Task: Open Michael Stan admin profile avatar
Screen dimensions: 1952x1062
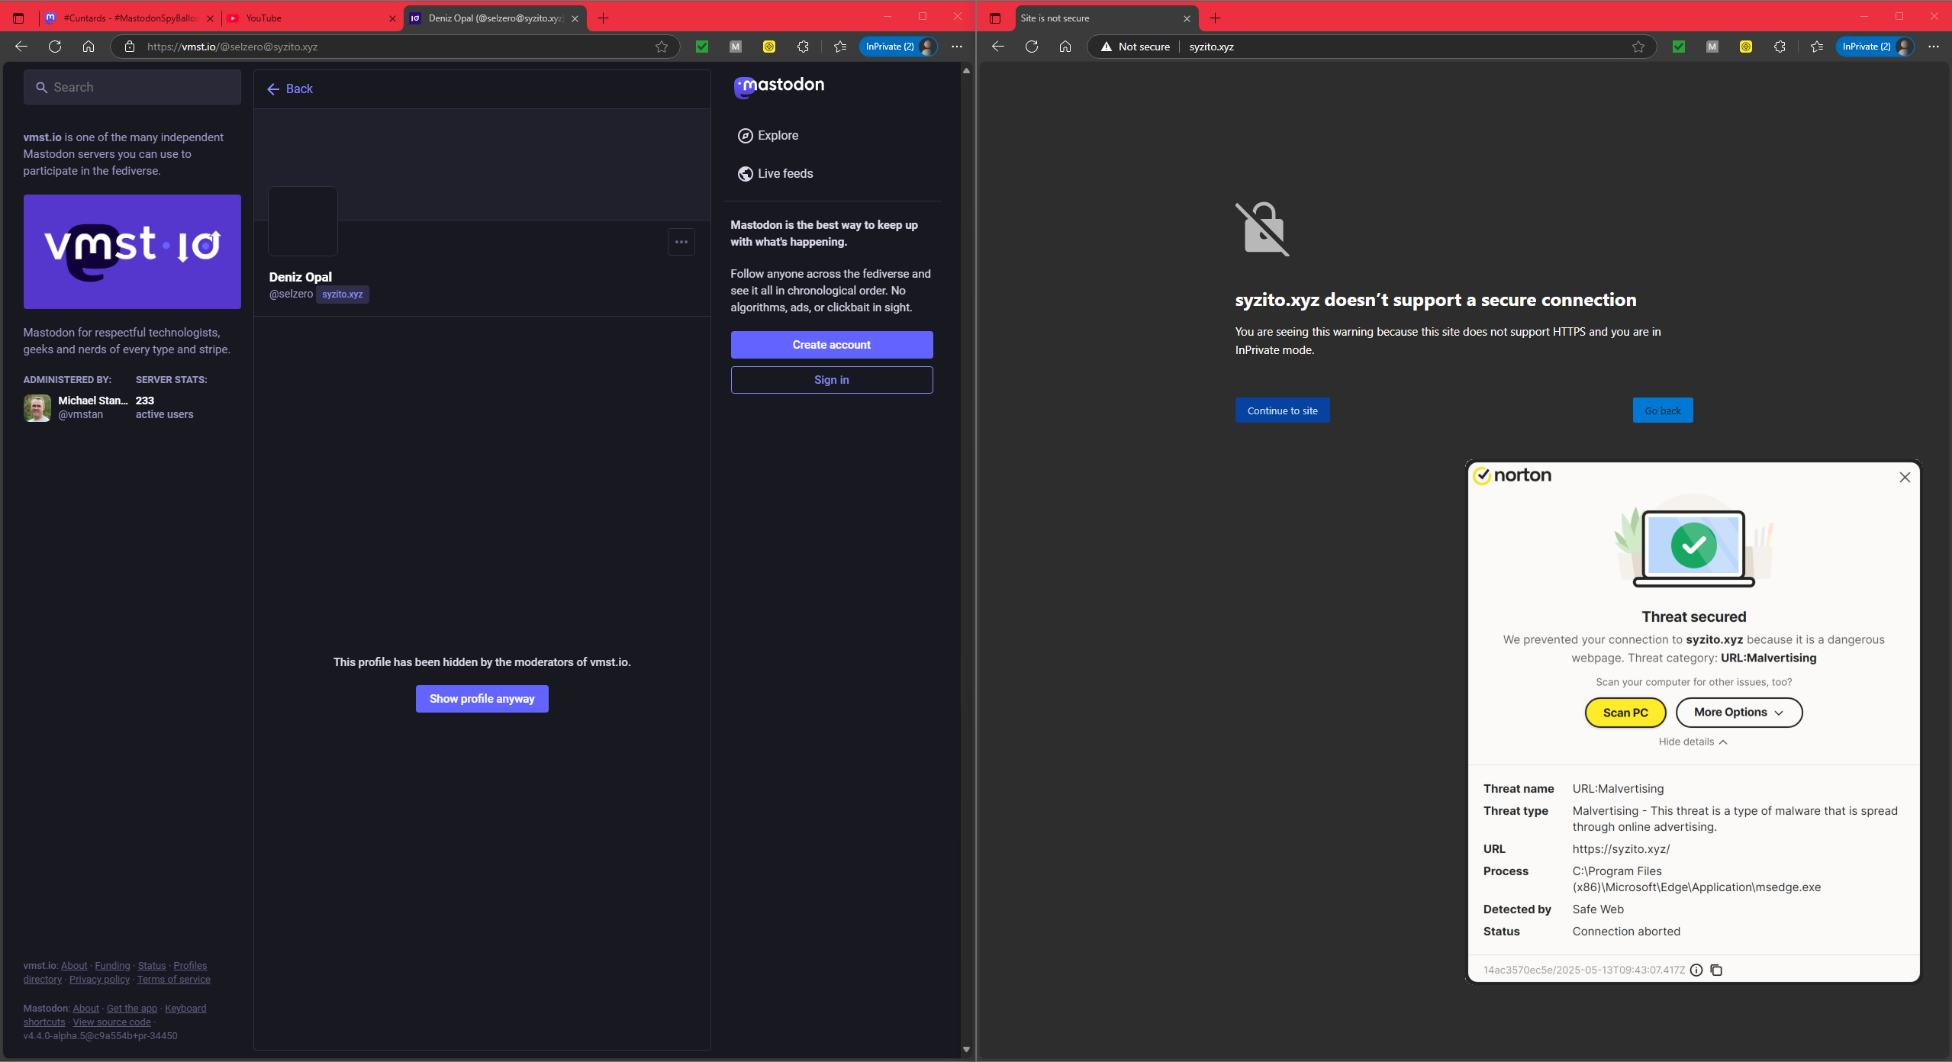Action: point(37,408)
